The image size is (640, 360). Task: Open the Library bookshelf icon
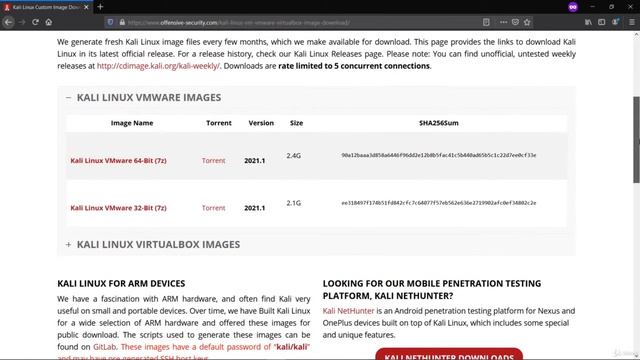[588, 22]
